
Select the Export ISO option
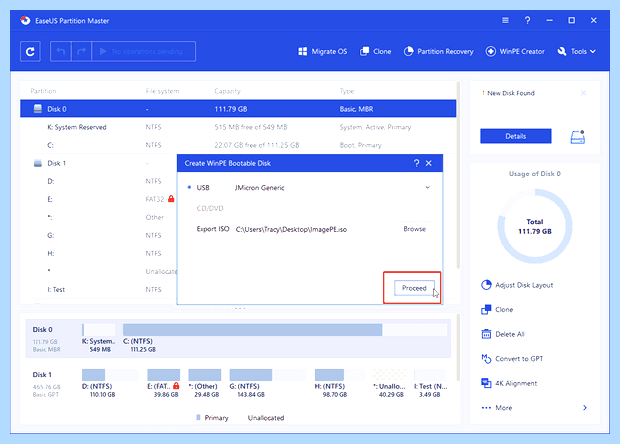(x=213, y=229)
